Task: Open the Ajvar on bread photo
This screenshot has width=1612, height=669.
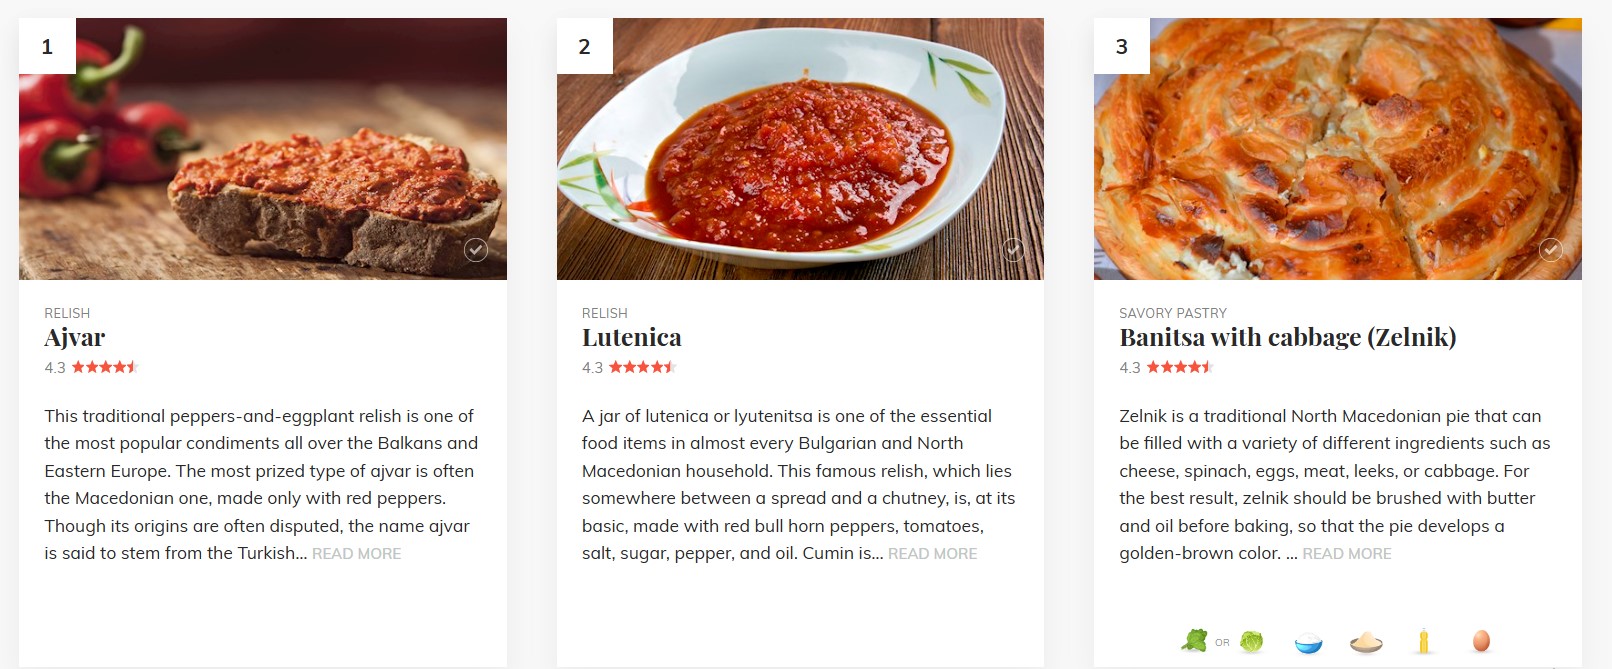Action: [x=263, y=150]
